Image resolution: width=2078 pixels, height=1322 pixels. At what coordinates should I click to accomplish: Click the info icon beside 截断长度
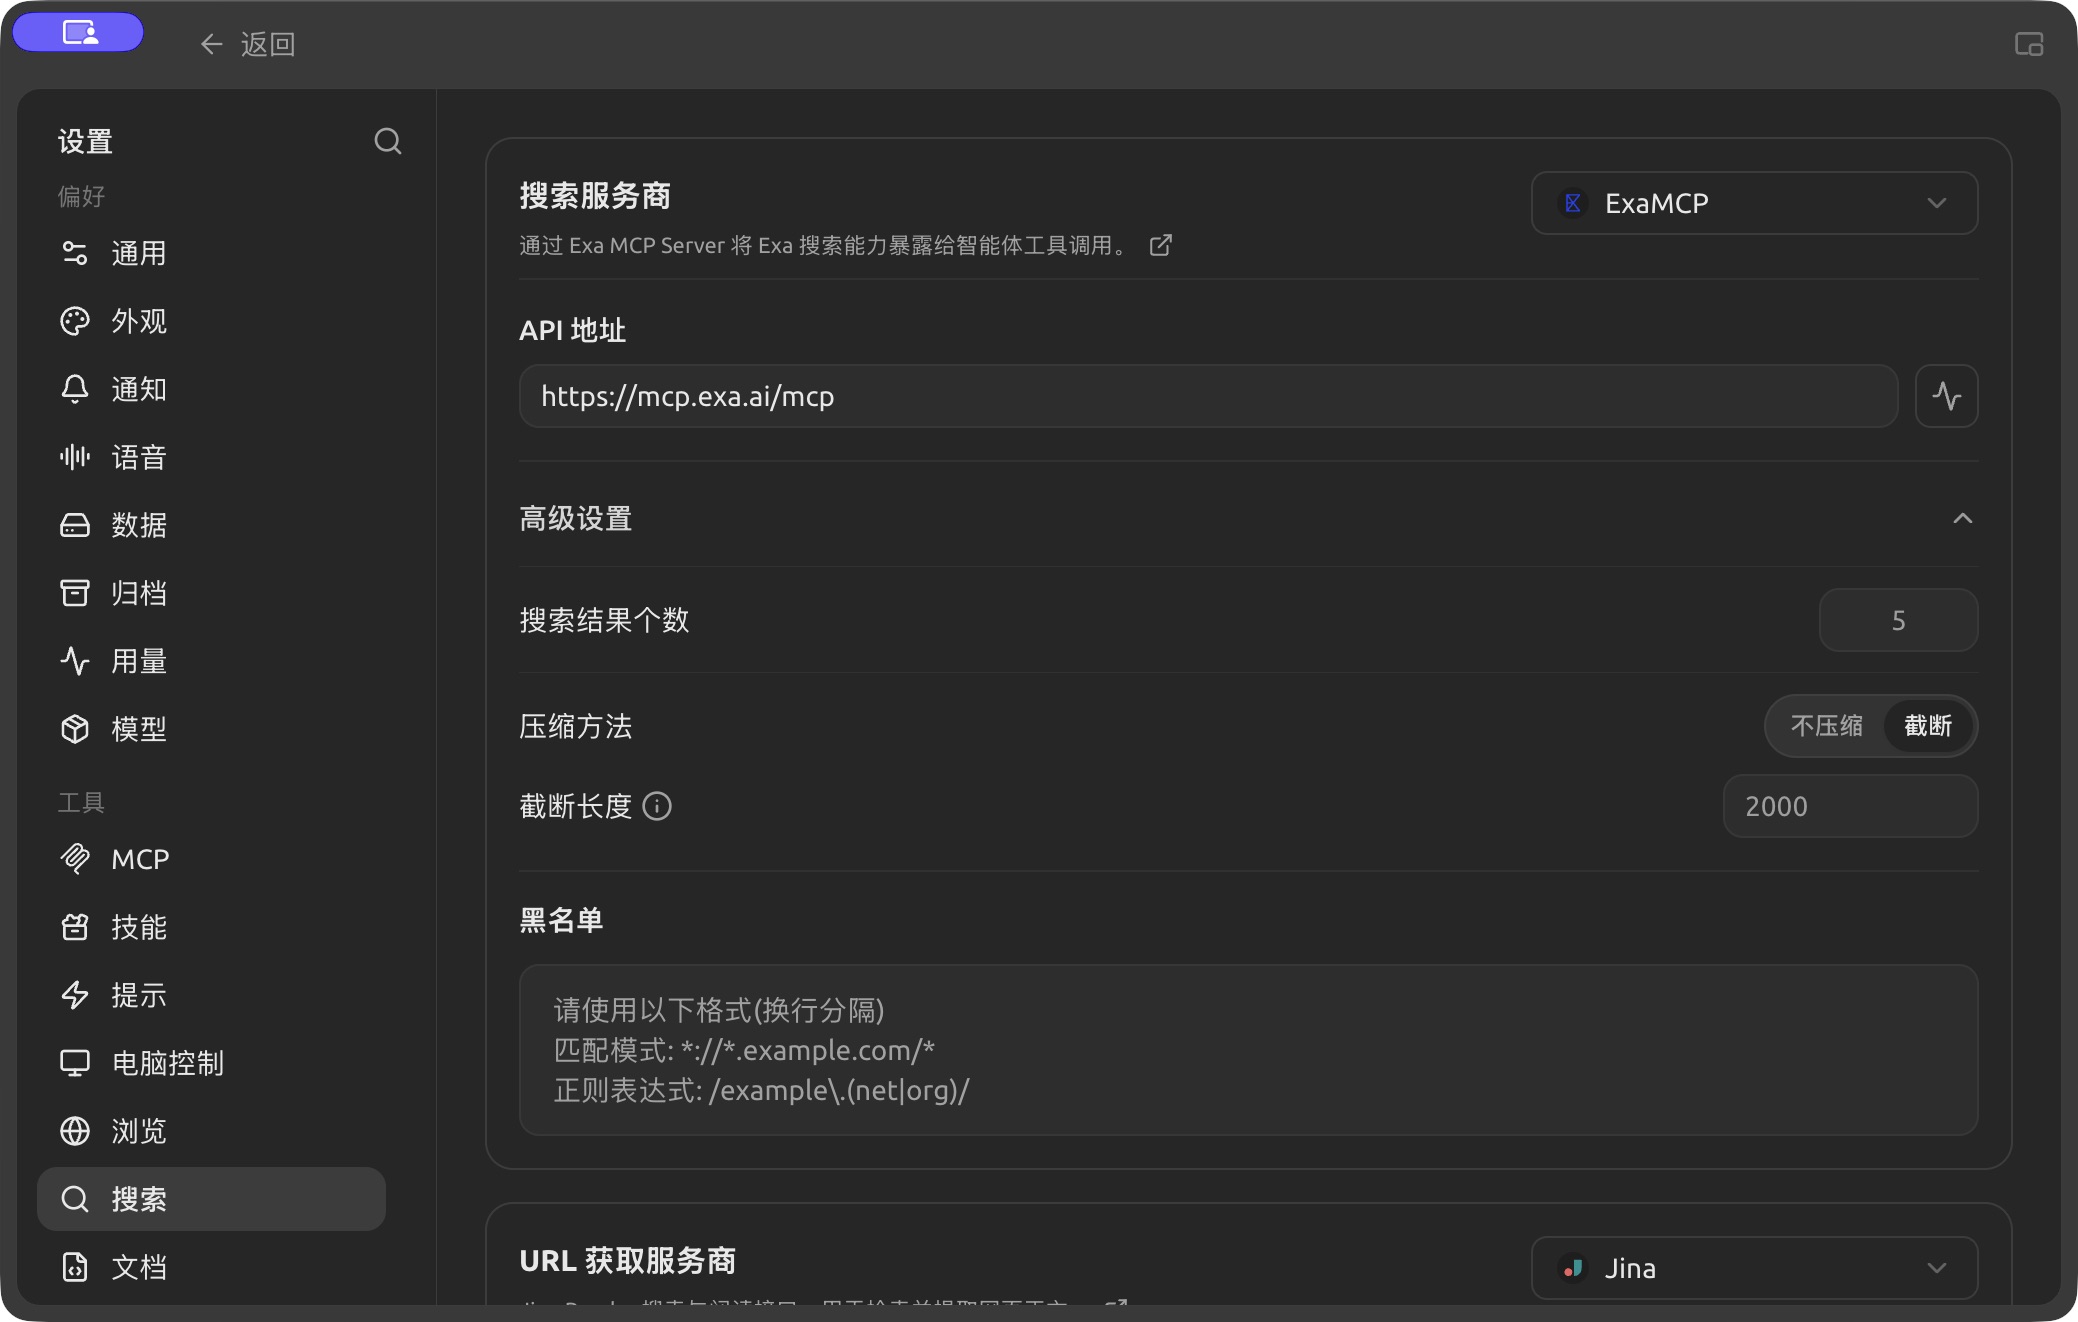[x=657, y=806]
